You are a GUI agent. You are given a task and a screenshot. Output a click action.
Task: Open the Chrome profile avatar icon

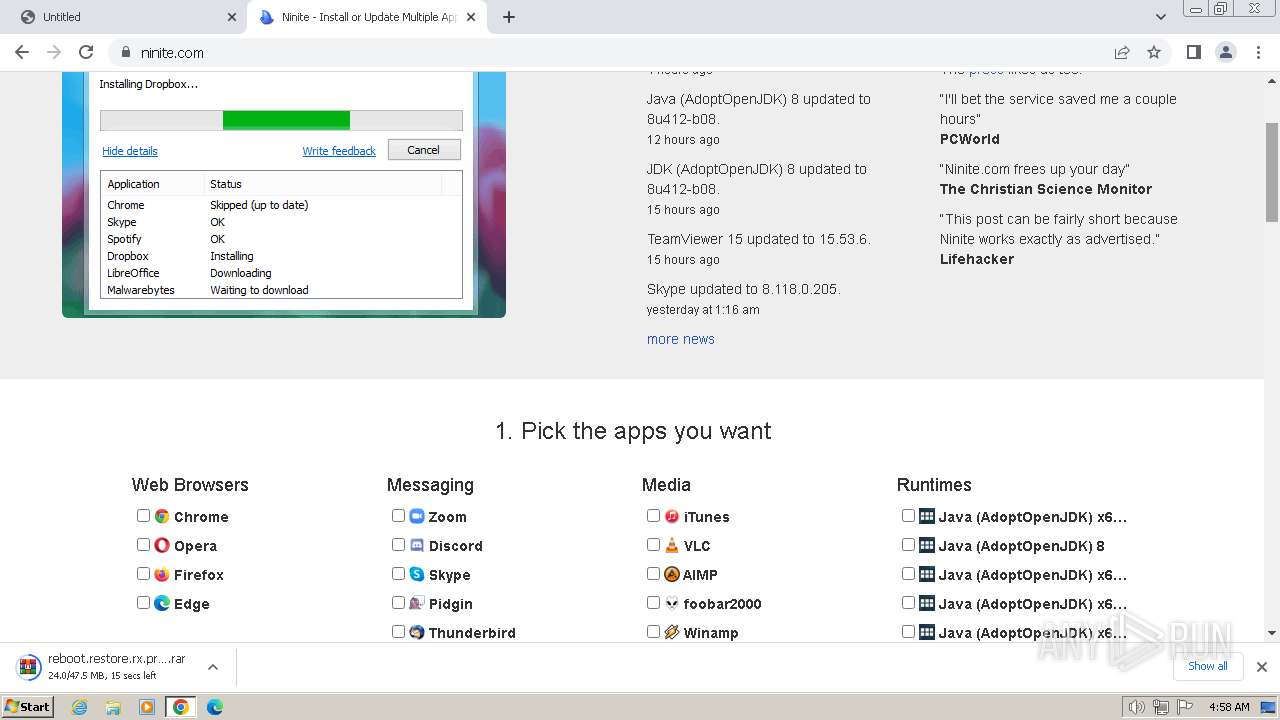[x=1225, y=52]
